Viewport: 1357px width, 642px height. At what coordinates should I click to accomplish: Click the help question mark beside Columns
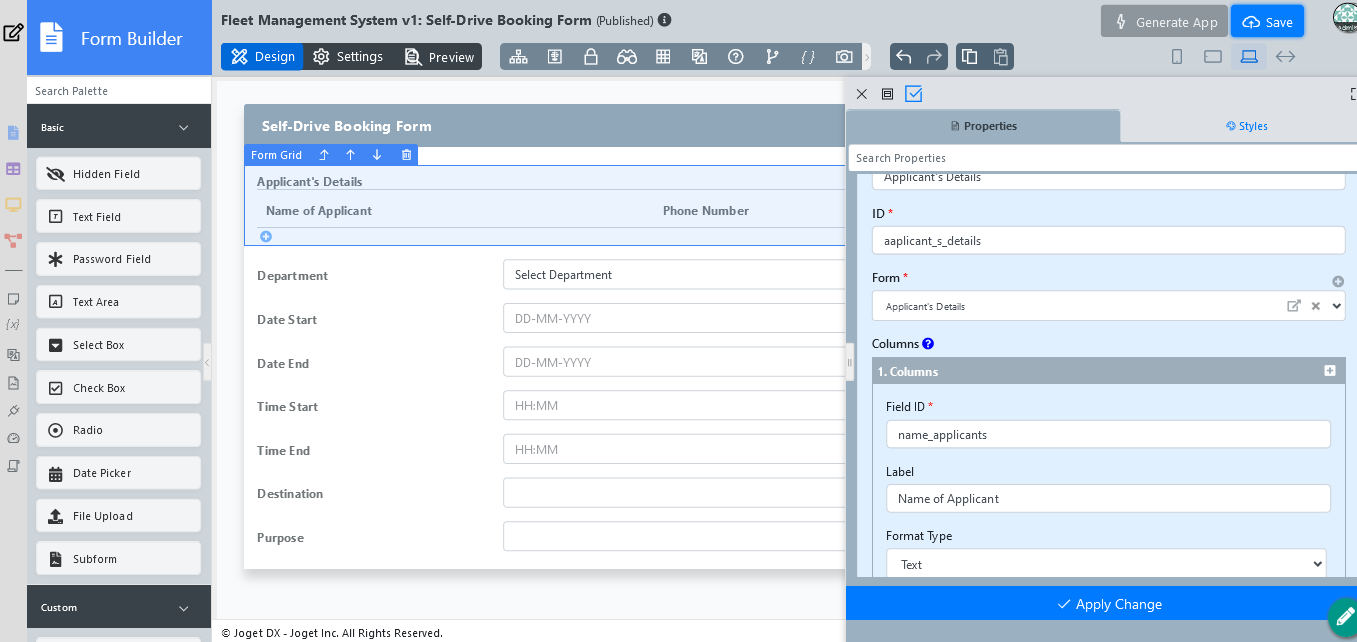point(928,344)
